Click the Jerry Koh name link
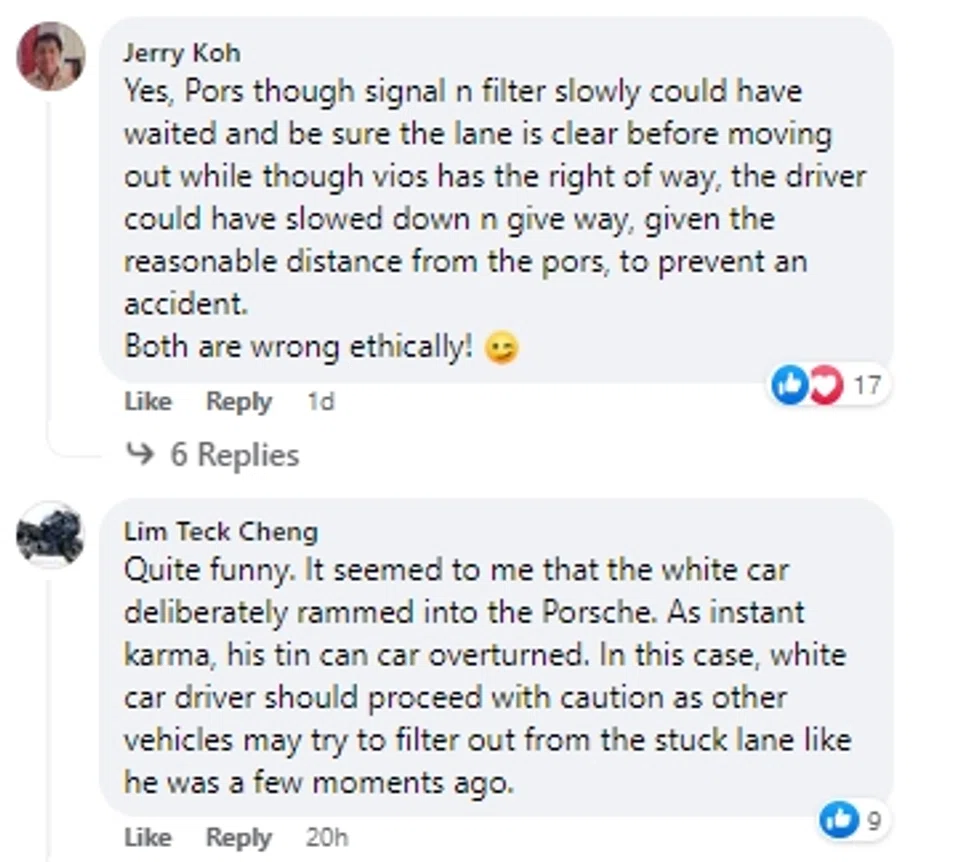This screenshot has height=862, width=960. (x=181, y=52)
